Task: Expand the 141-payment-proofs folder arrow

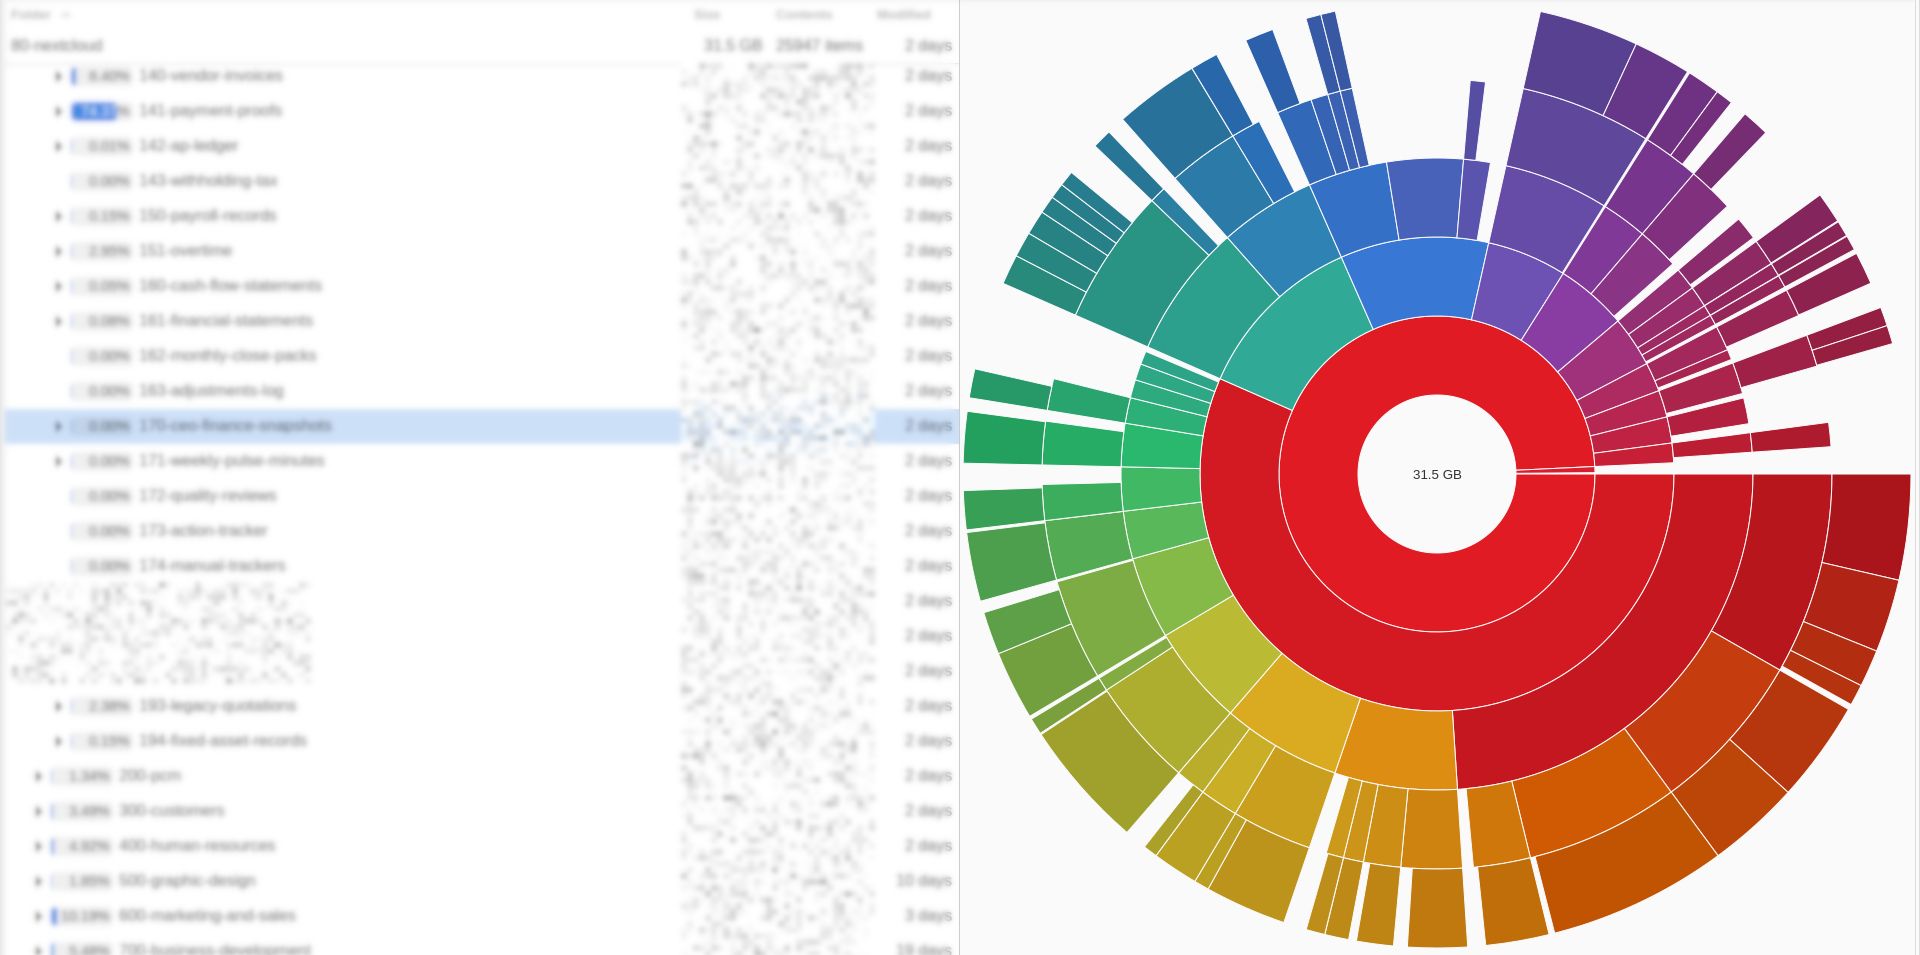Action: [x=58, y=111]
